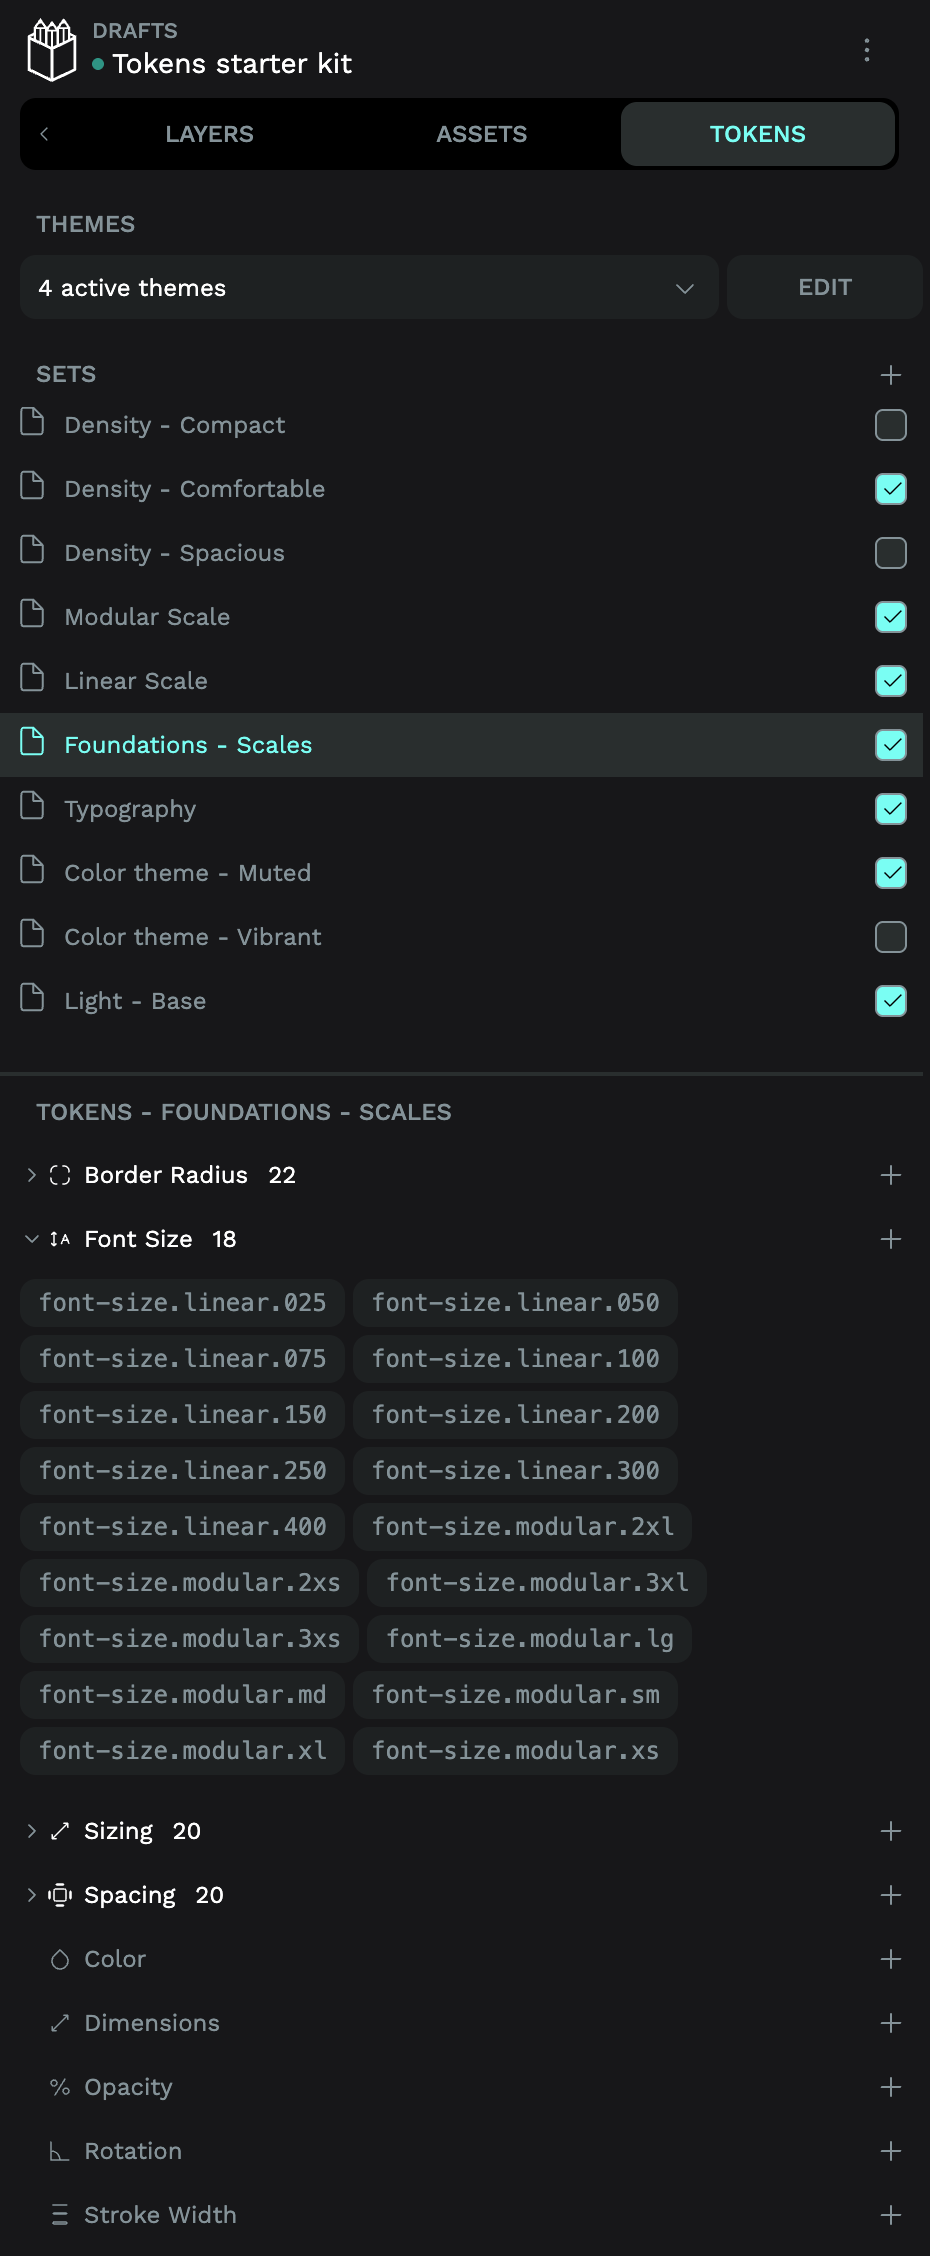Collapse the Font Size token group
This screenshot has height=2256, width=930.
(x=32, y=1239)
